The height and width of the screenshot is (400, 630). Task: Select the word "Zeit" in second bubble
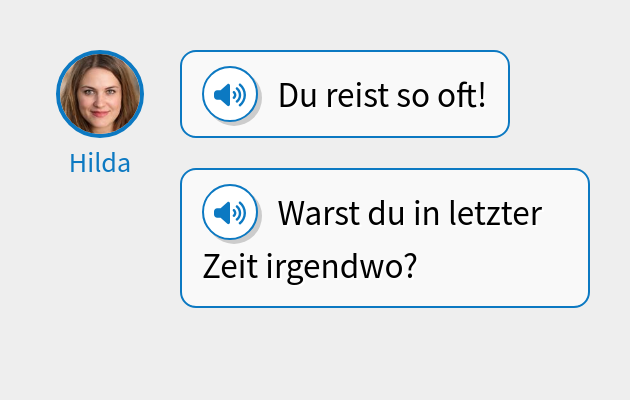click(230, 266)
